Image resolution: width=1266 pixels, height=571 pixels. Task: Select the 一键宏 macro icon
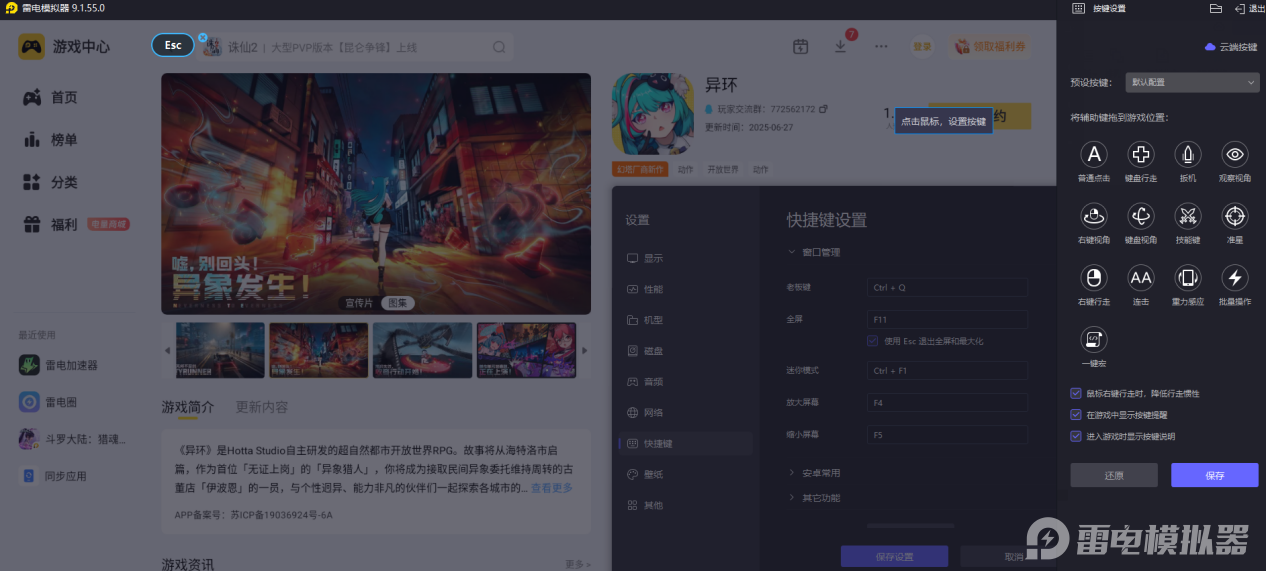click(1095, 339)
